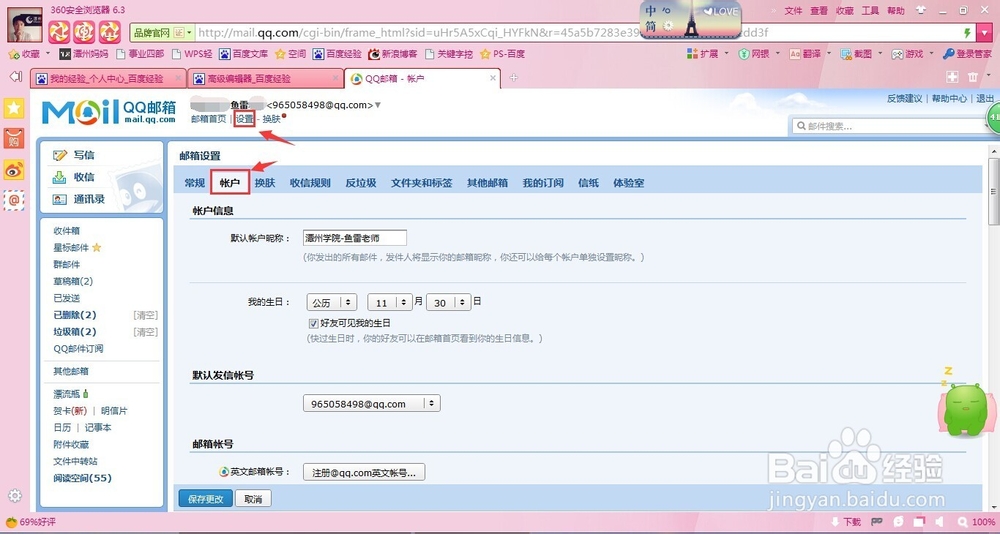Switch to the 体验室 settings tab

[x=628, y=183]
